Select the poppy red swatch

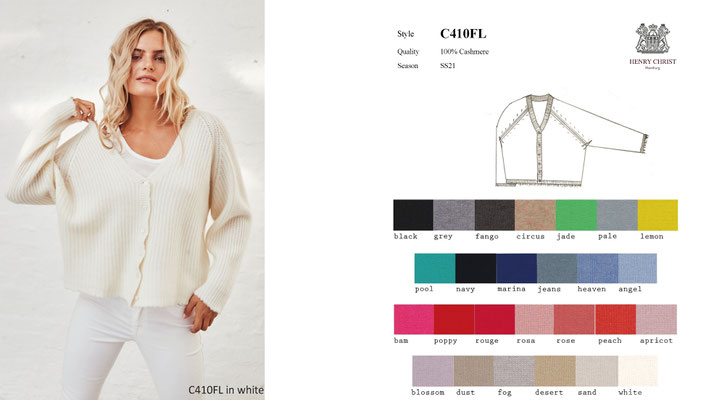point(454,319)
